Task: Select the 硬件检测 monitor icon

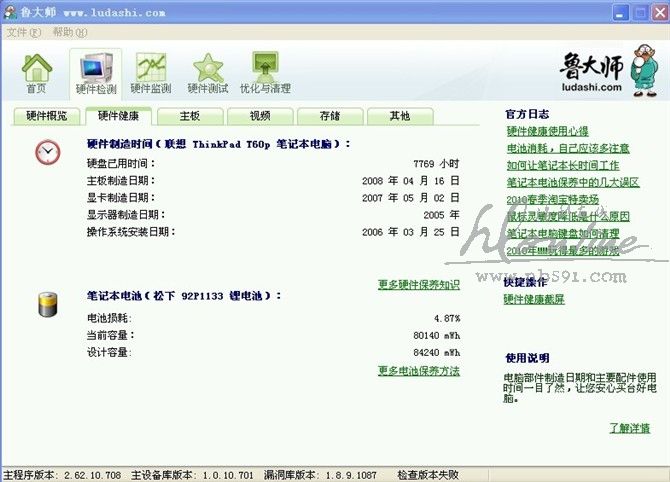Action: (x=96, y=73)
